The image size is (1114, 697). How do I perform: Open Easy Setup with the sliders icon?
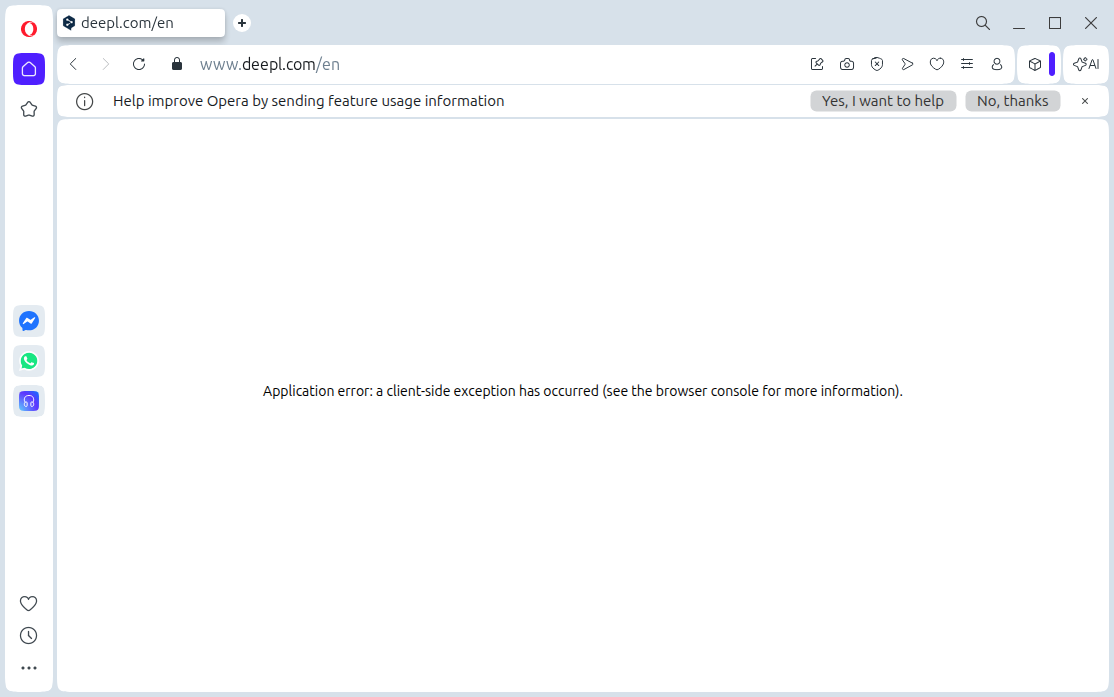(x=967, y=64)
